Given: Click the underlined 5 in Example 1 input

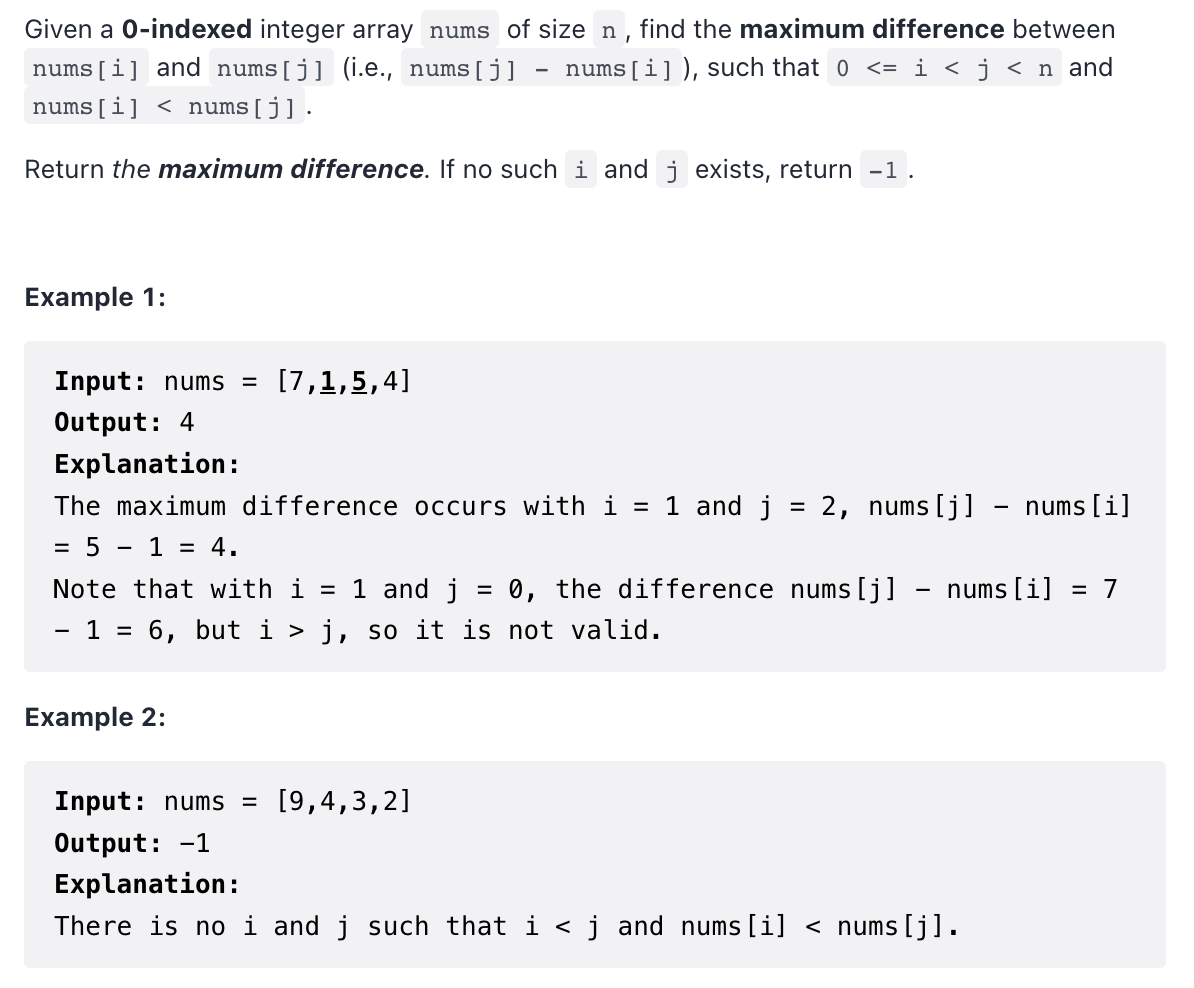Looking at the screenshot, I should [359, 380].
